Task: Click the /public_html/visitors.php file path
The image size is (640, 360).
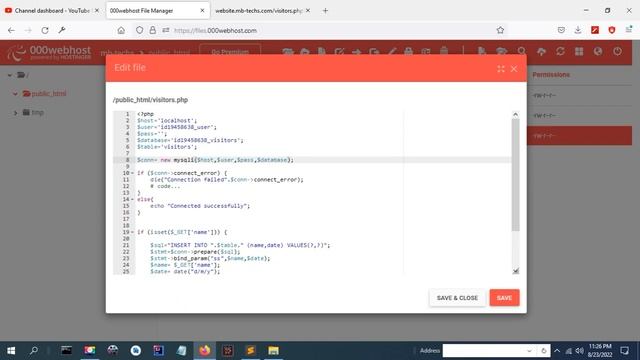Action: coord(150,100)
